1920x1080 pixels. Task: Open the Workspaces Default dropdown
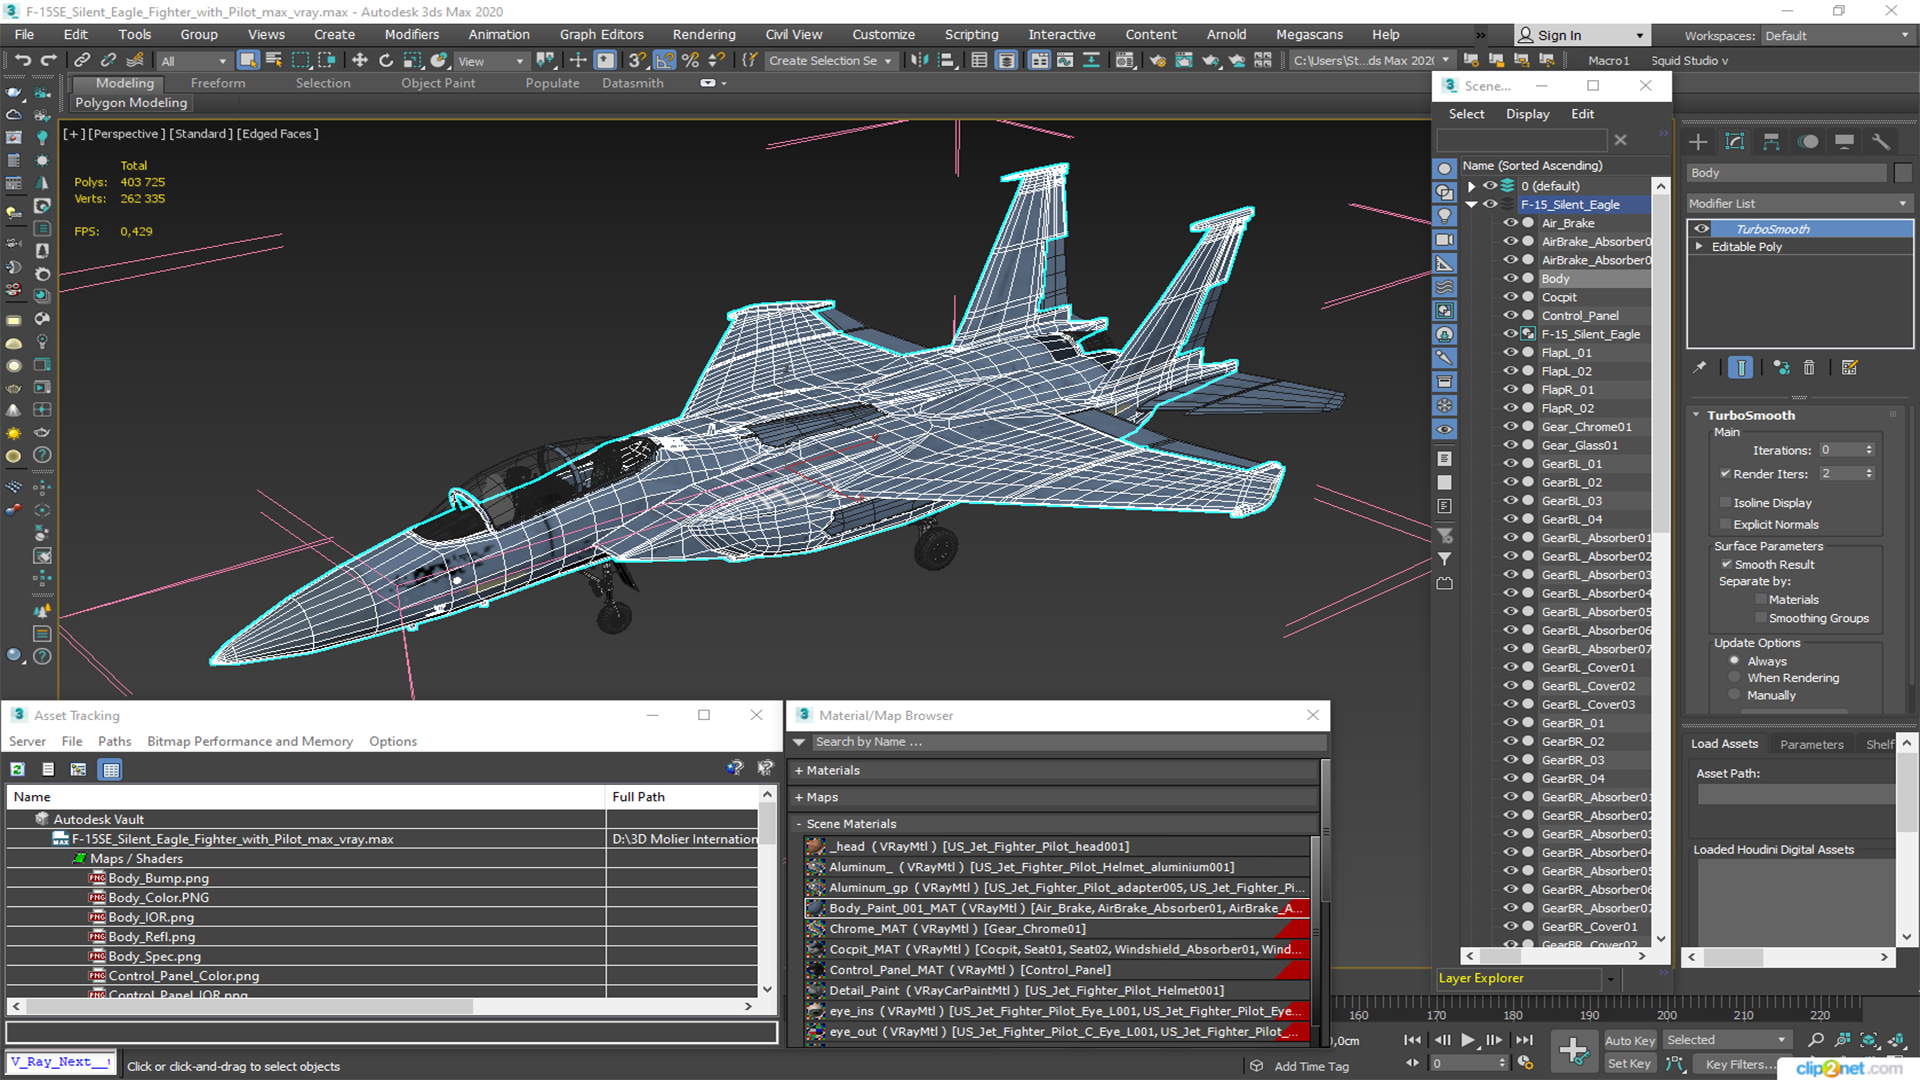tap(1836, 36)
